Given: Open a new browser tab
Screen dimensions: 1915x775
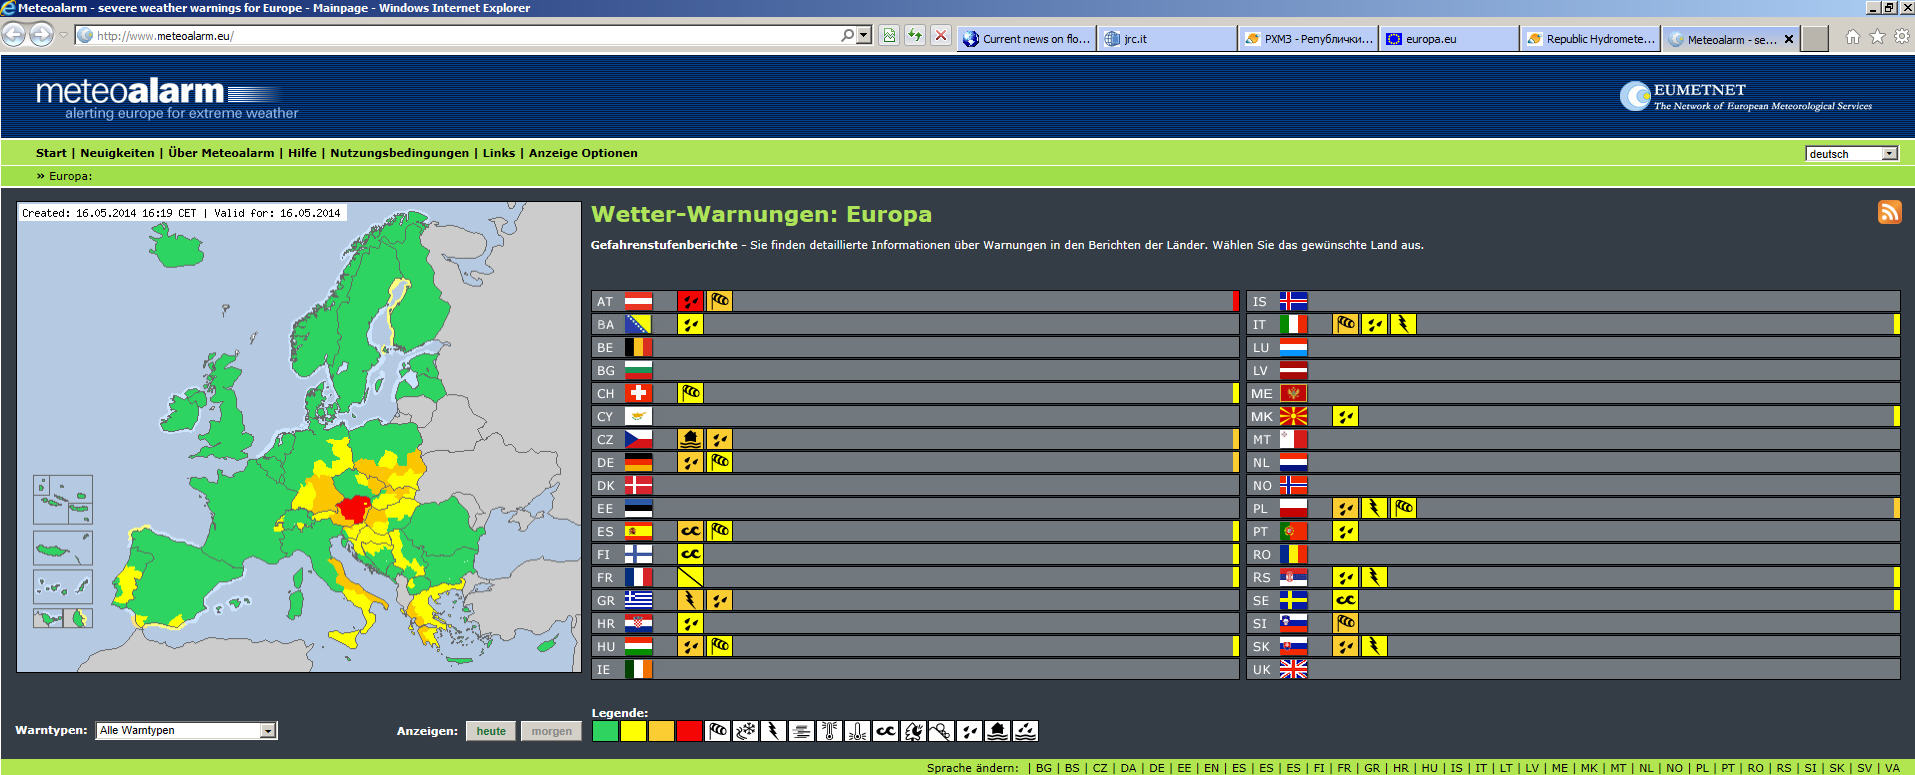Looking at the screenshot, I should [x=1815, y=39].
